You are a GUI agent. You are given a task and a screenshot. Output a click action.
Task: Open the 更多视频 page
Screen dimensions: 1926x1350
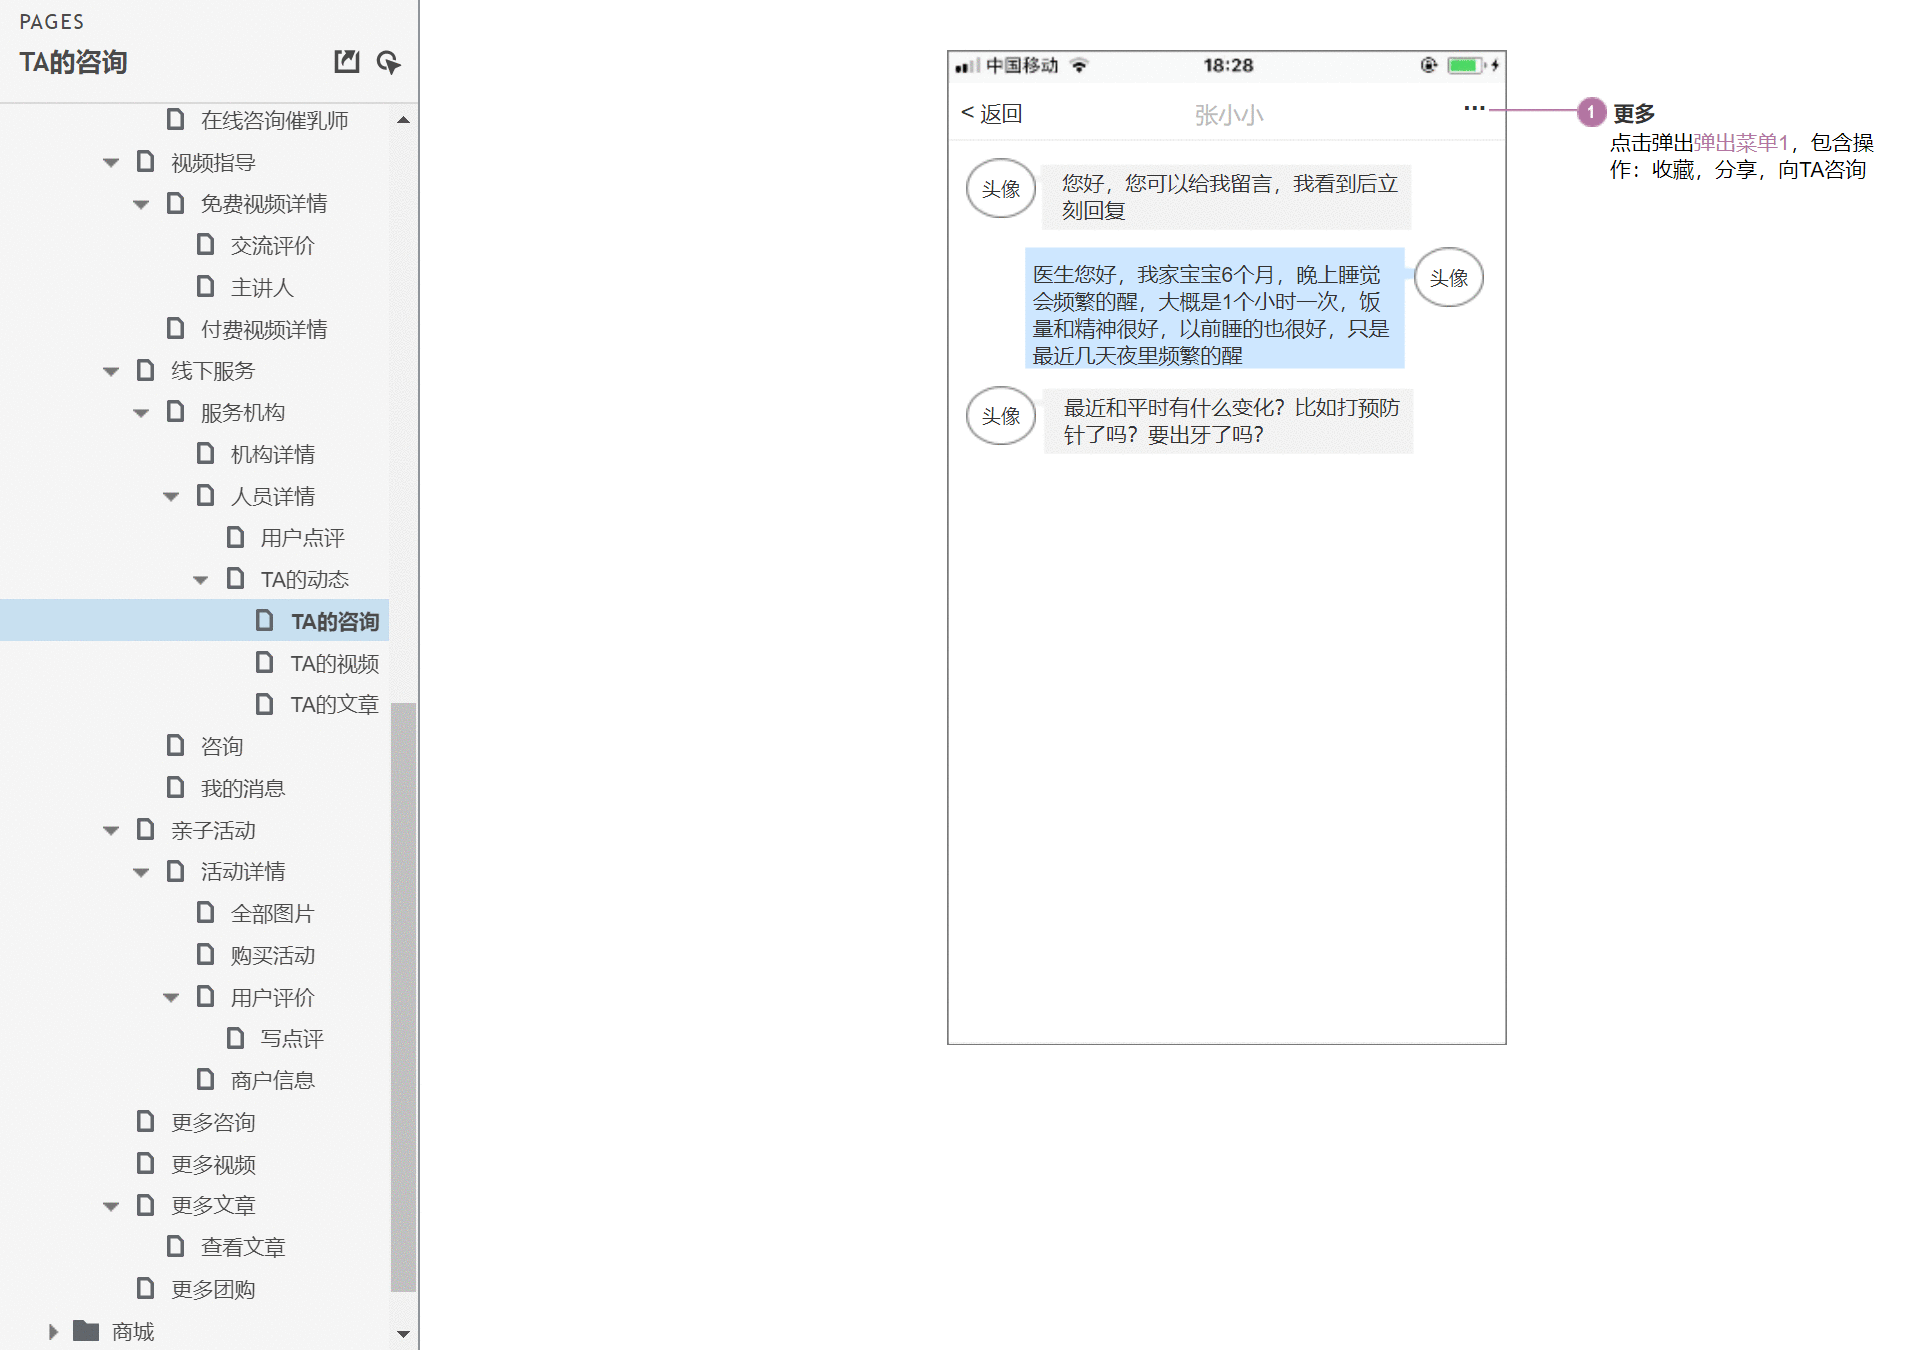(x=212, y=1164)
